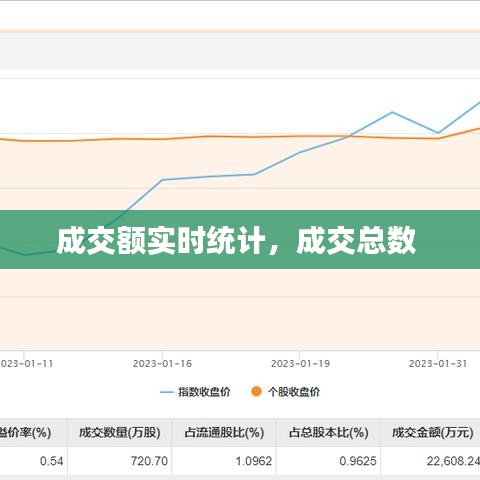Image resolution: width=480 pixels, height=480 pixels.
Task: Select the 占流通股比(%) column header
Action: tap(224, 433)
